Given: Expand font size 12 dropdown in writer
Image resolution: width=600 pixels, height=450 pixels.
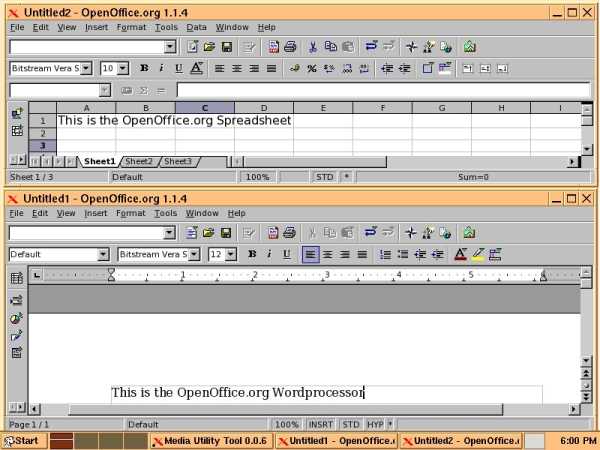Looking at the screenshot, I should [231, 254].
